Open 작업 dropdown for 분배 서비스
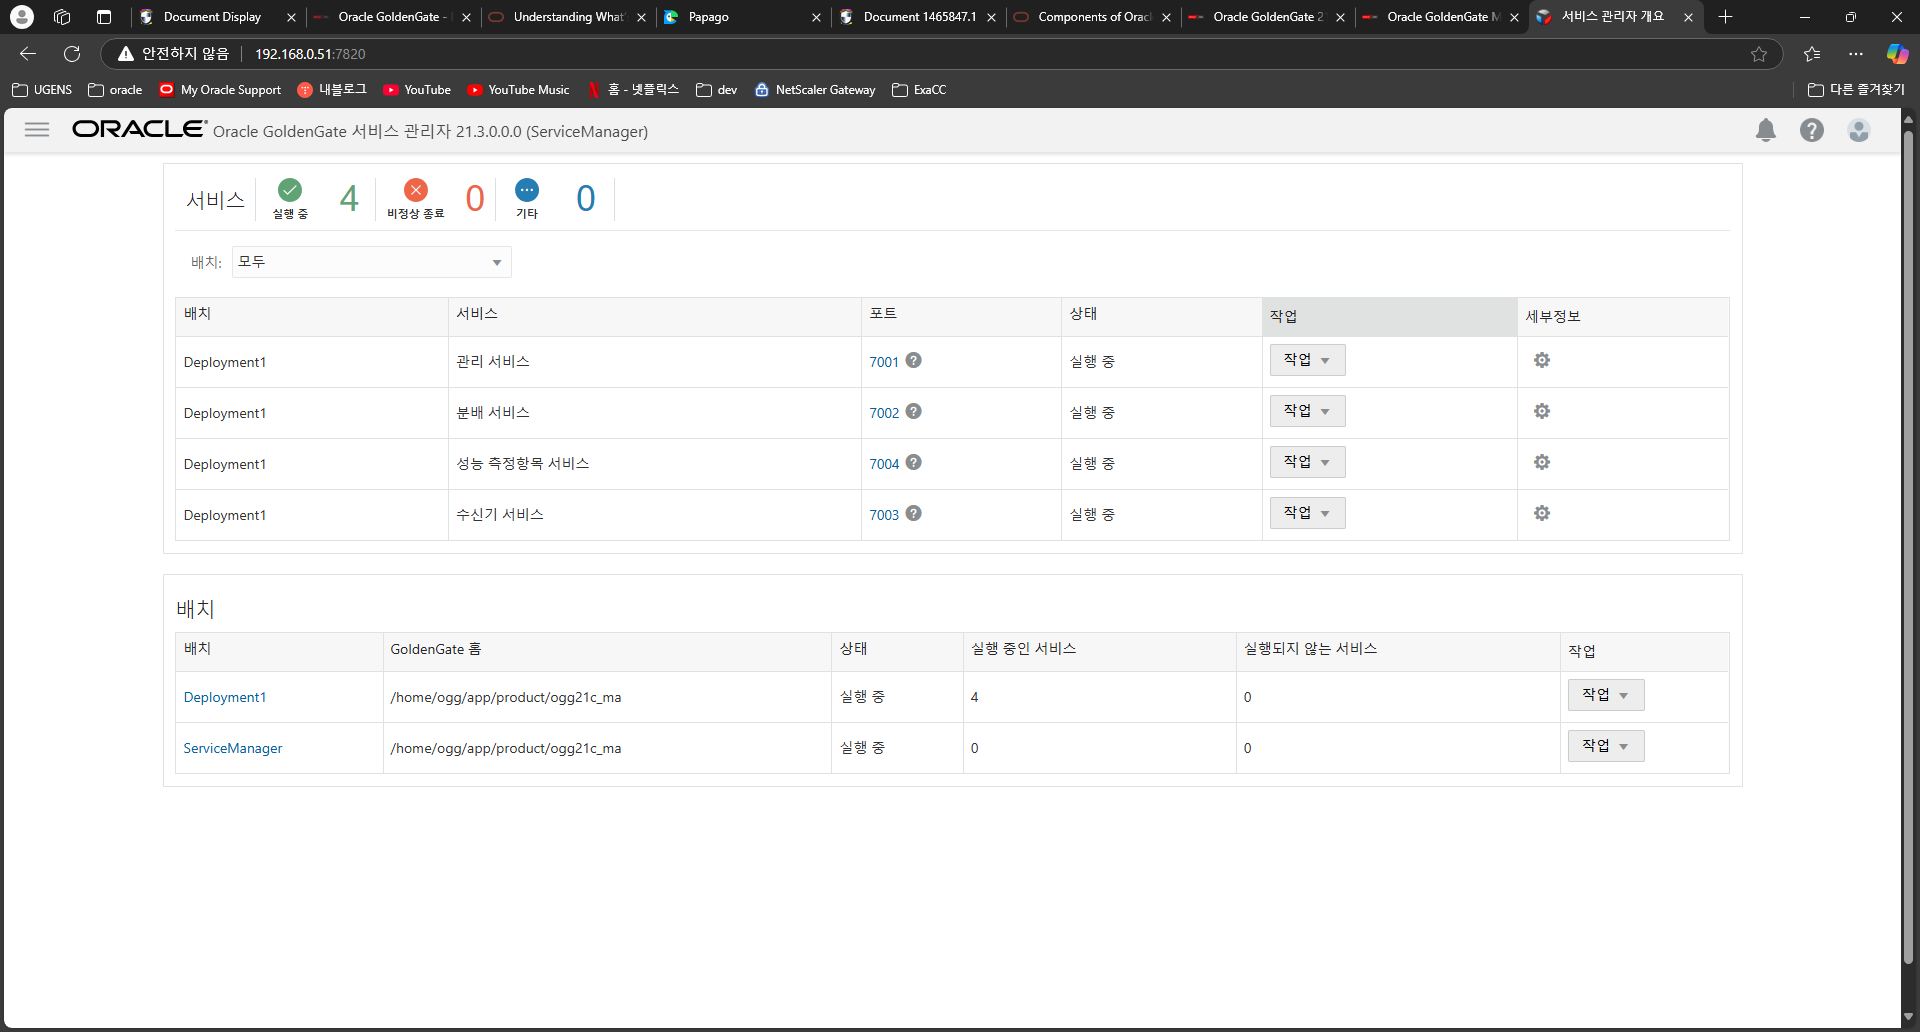Image resolution: width=1920 pixels, height=1032 pixels. pyautogui.click(x=1307, y=411)
